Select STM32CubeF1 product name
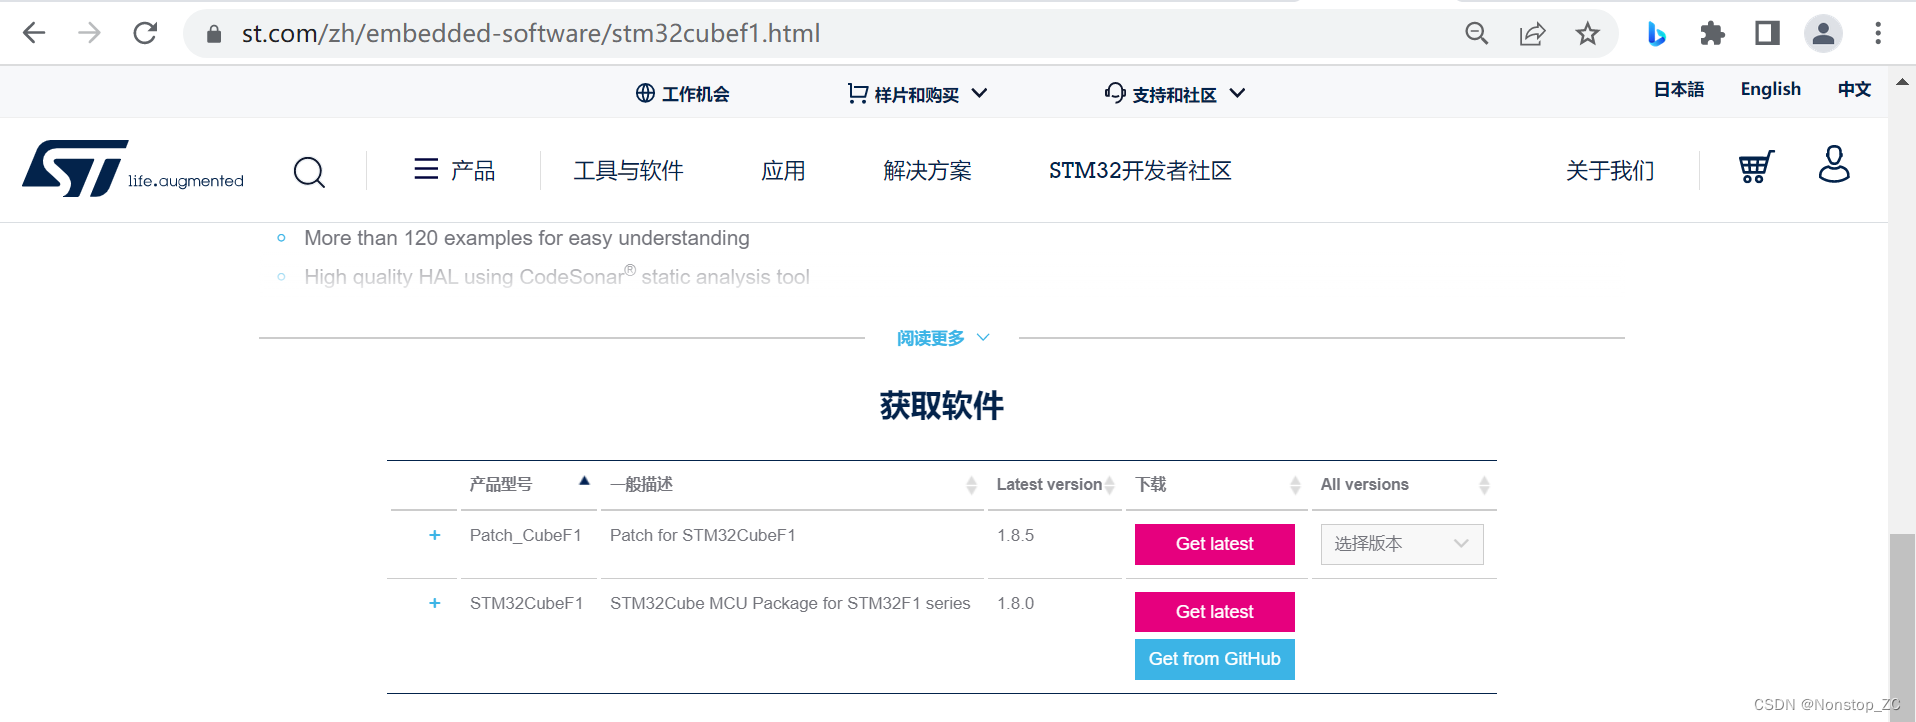Image resolution: width=1916 pixels, height=722 pixels. click(526, 603)
